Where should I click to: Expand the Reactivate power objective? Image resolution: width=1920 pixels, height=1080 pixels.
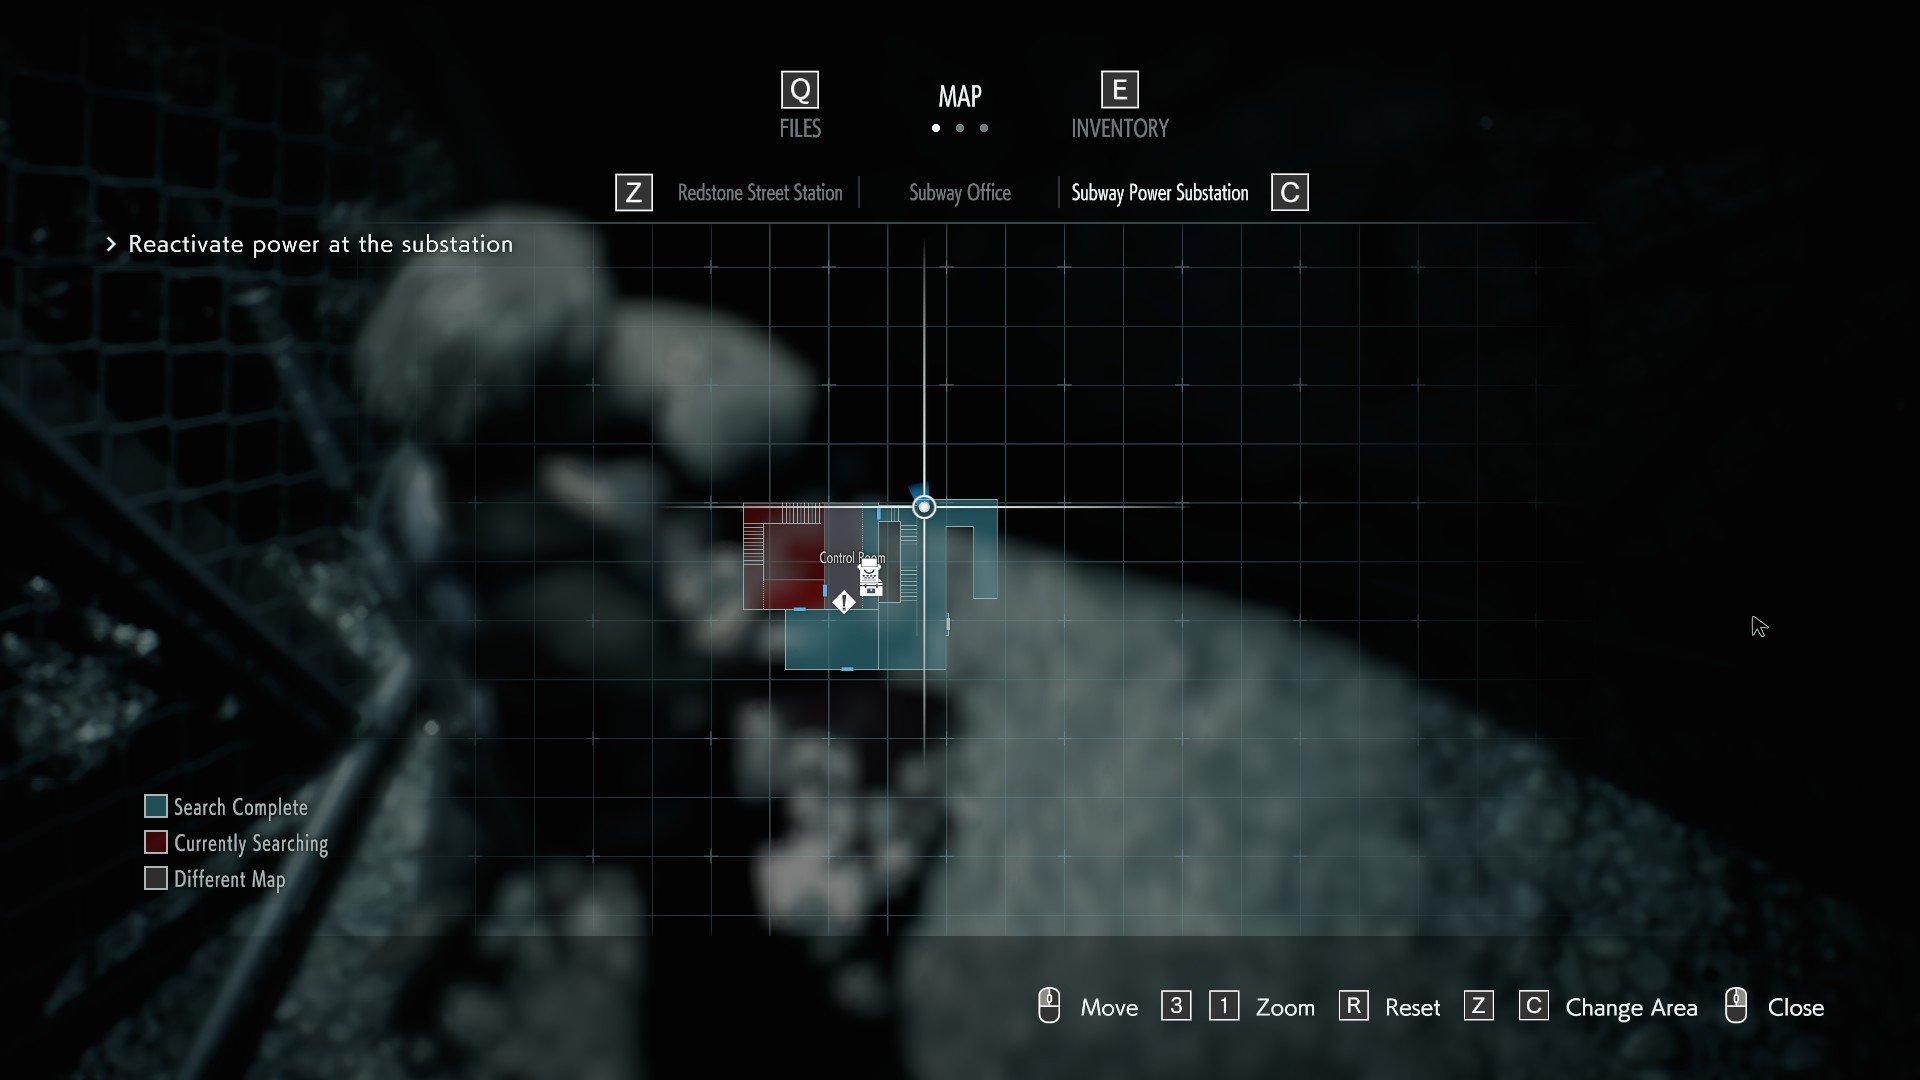(x=113, y=244)
